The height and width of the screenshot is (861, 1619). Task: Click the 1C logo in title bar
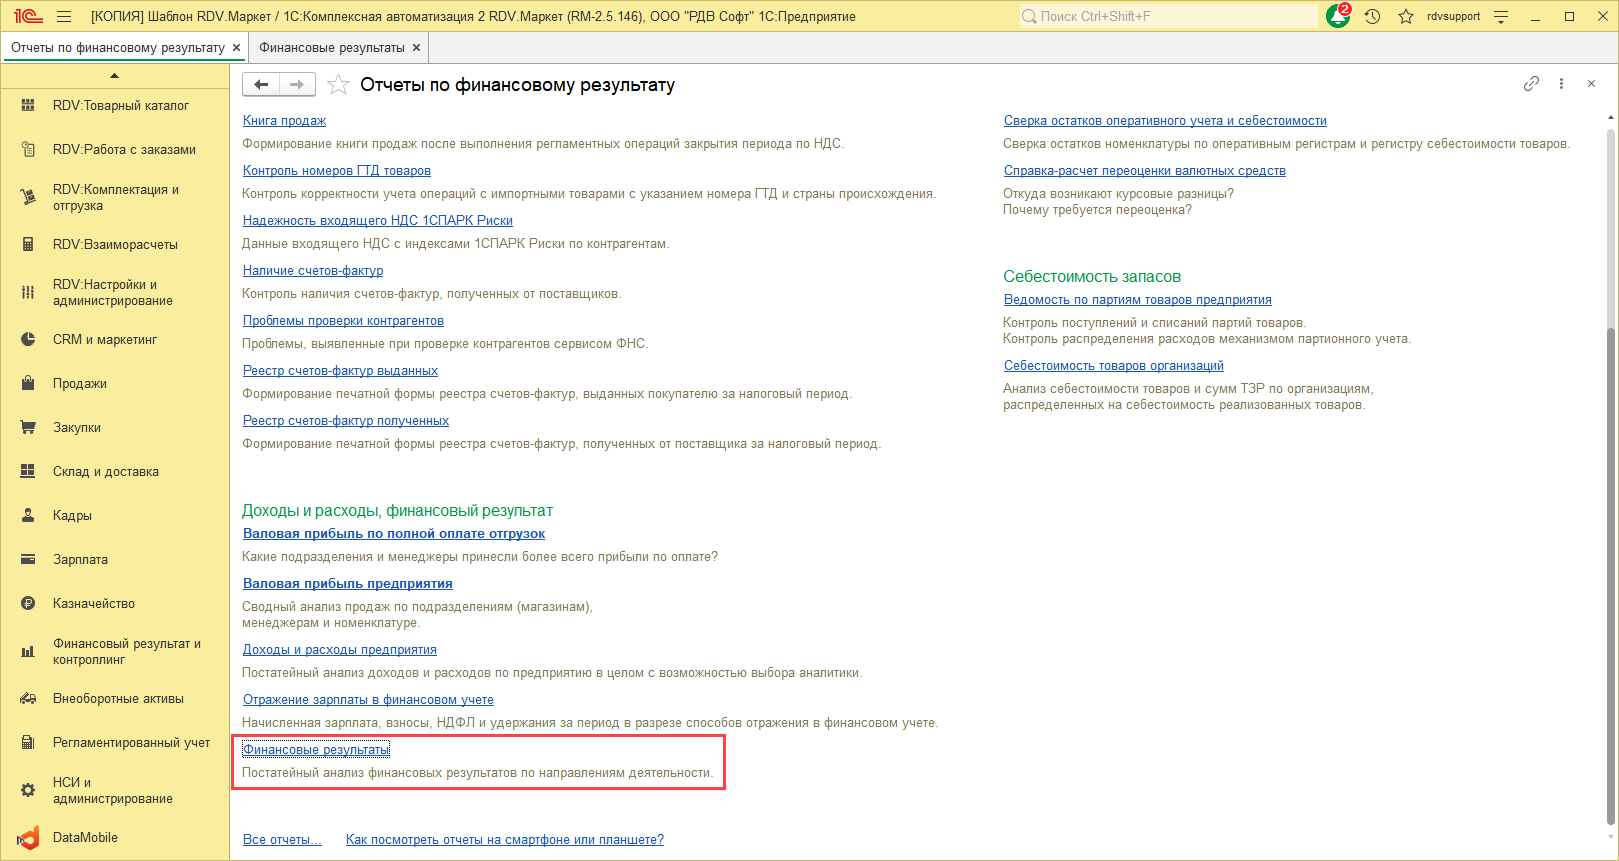tap(28, 17)
